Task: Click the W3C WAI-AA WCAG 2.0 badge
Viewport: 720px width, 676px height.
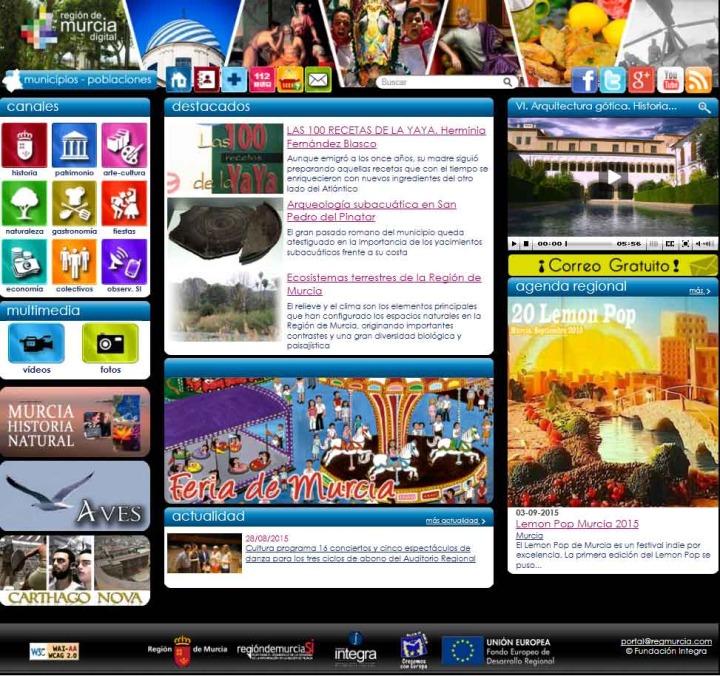Action: (x=54, y=651)
